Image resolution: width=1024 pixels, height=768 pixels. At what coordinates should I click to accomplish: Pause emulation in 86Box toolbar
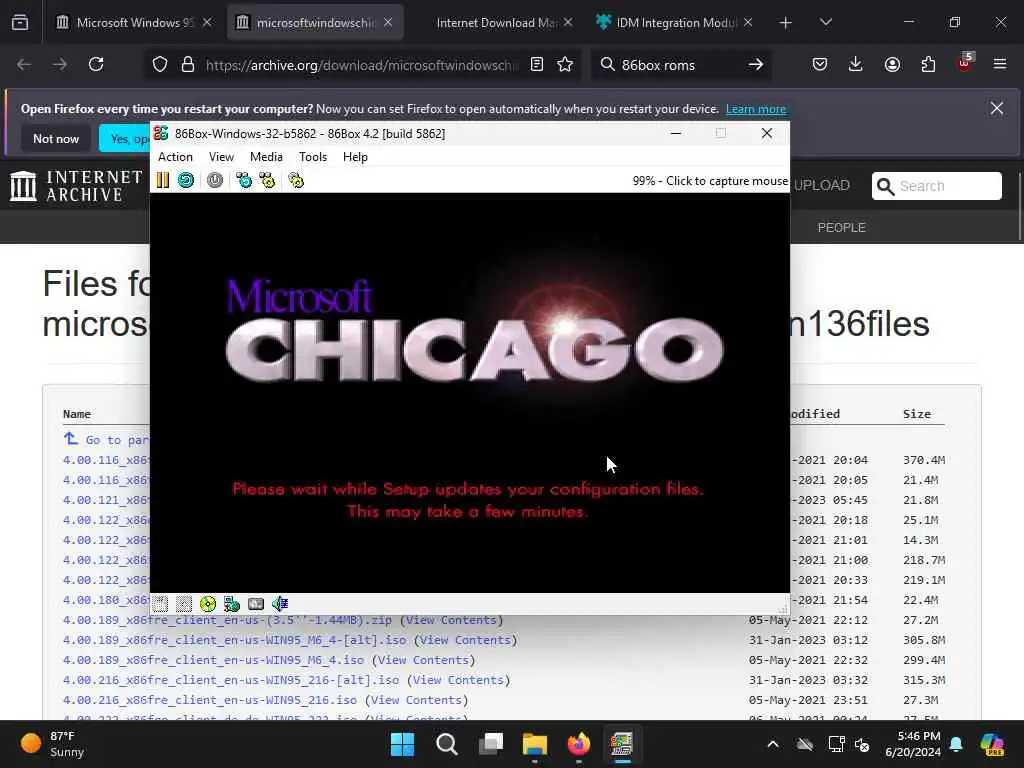click(x=163, y=180)
